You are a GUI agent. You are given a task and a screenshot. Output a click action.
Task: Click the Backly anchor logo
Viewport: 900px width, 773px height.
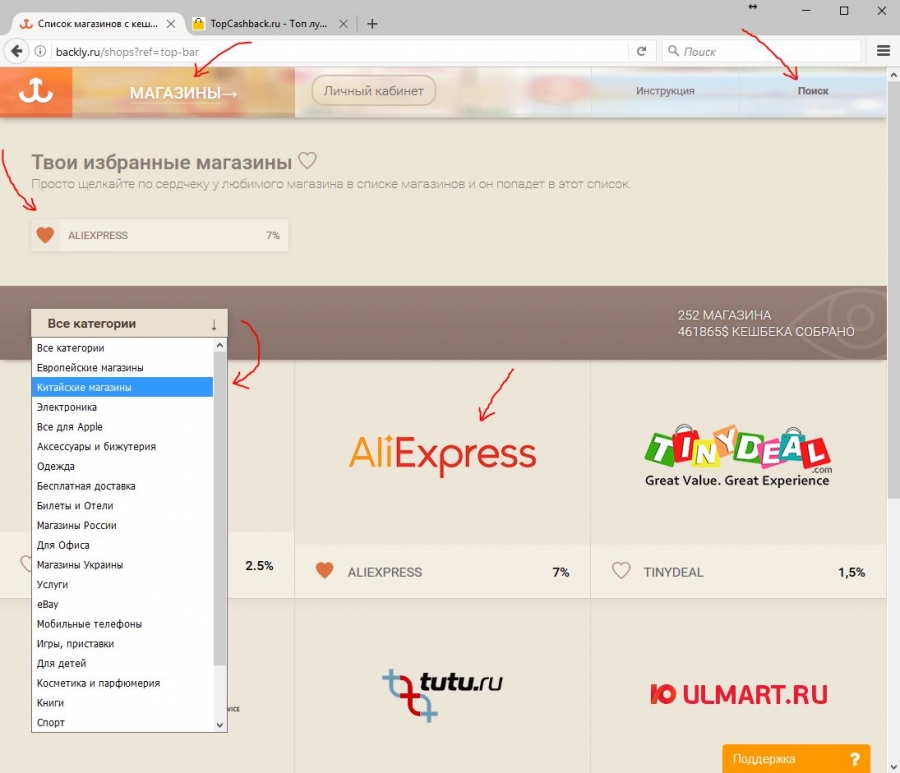click(x=36, y=91)
